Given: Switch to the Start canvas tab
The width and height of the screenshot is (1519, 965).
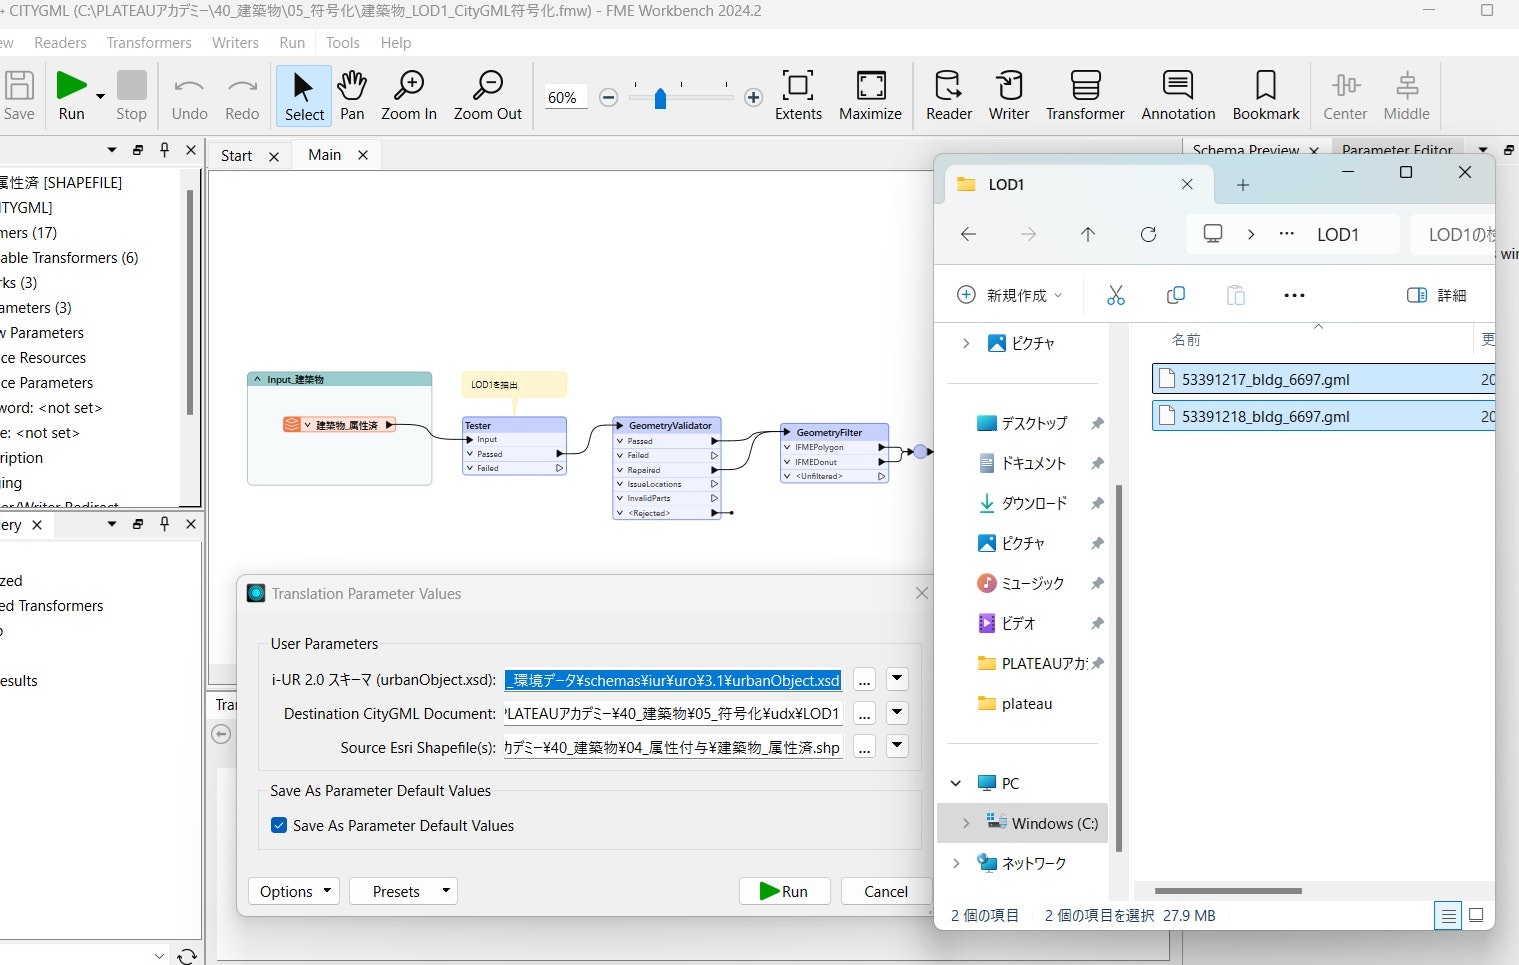Looking at the screenshot, I should click(237, 156).
